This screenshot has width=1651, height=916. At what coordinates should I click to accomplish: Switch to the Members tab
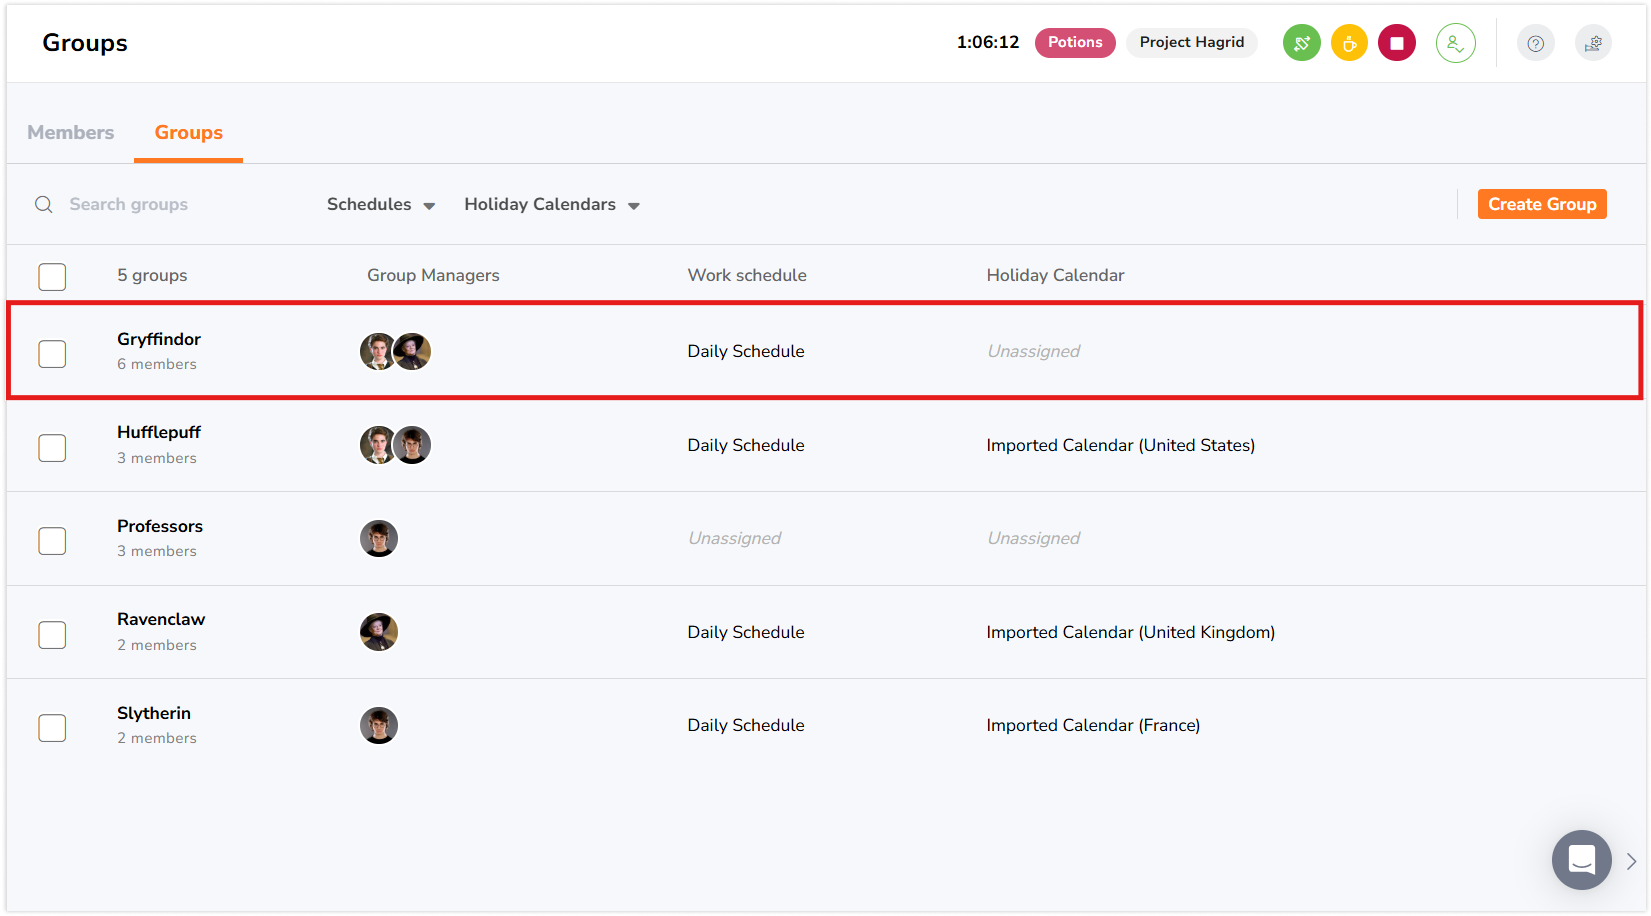click(70, 133)
